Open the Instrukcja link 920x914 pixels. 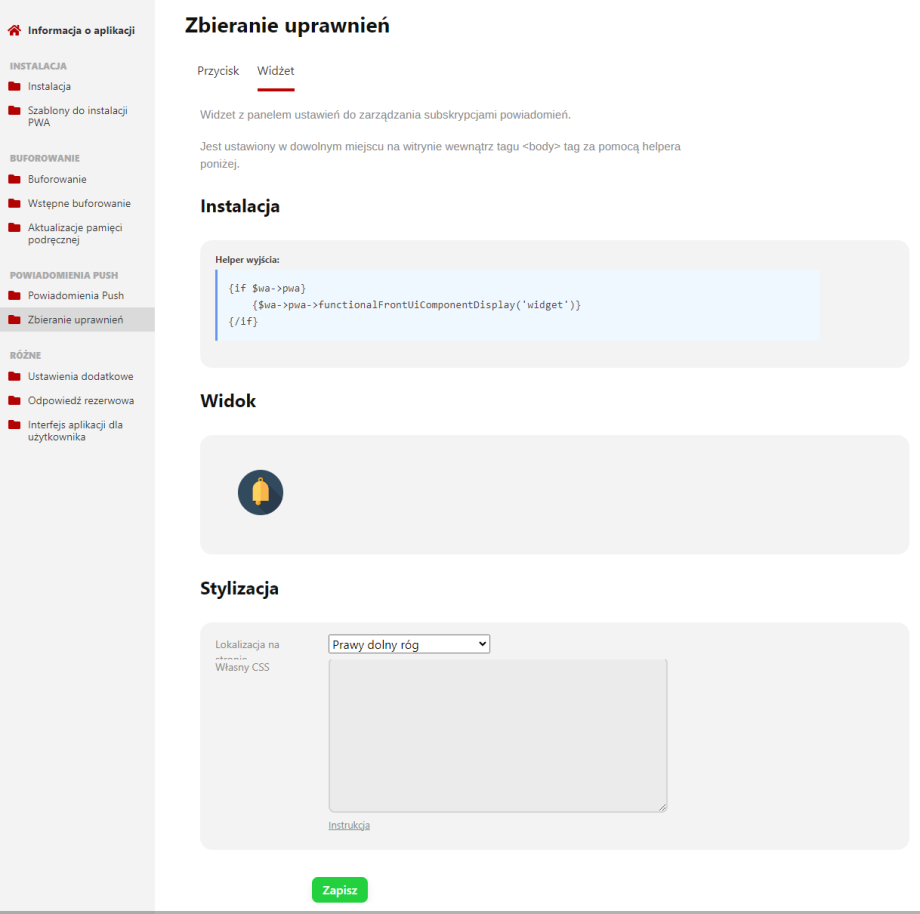pyautogui.click(x=349, y=825)
